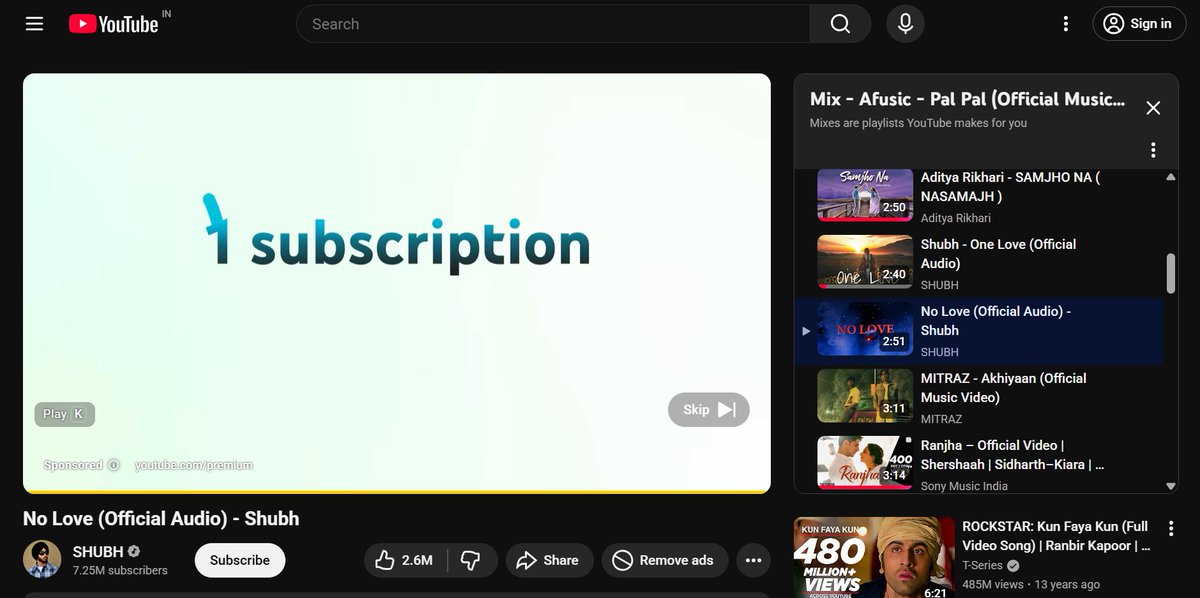Play Aditya Rikhari - SAMJHO NA track
The width and height of the screenshot is (1200, 598).
pyautogui.click(x=1010, y=187)
